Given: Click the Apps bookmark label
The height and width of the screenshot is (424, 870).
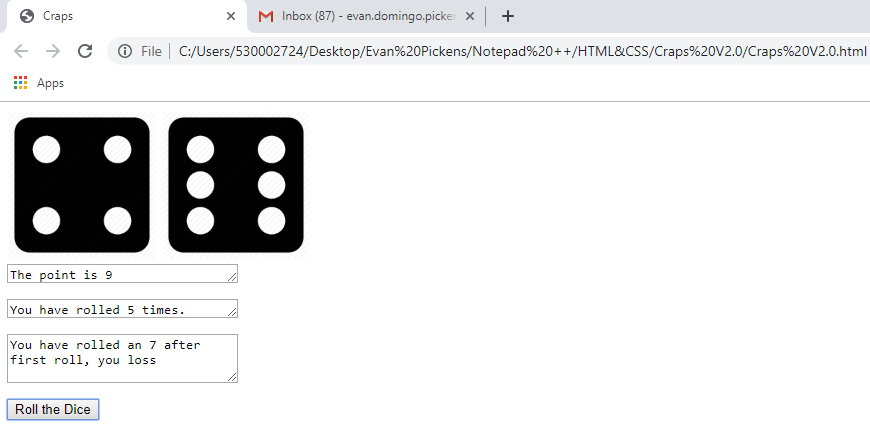Looking at the screenshot, I should (50, 83).
